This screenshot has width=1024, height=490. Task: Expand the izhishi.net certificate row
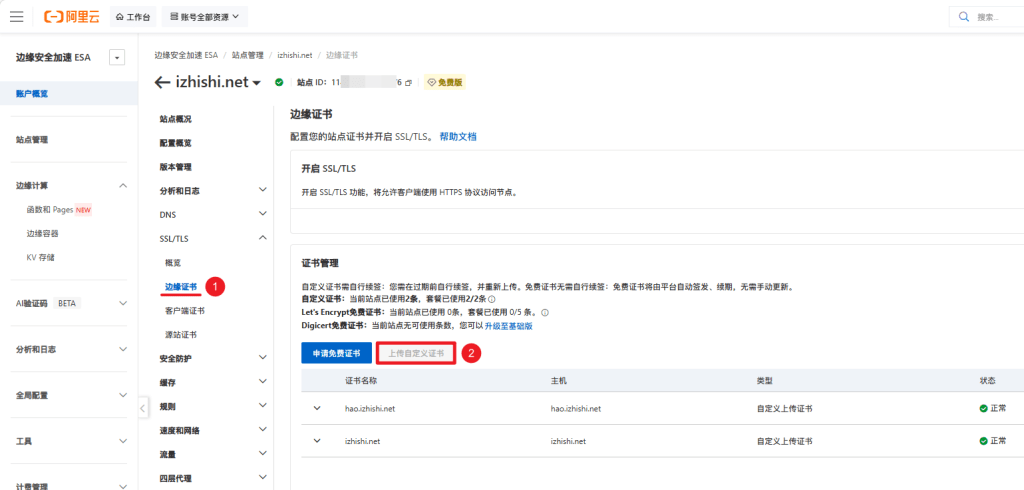[x=317, y=441]
